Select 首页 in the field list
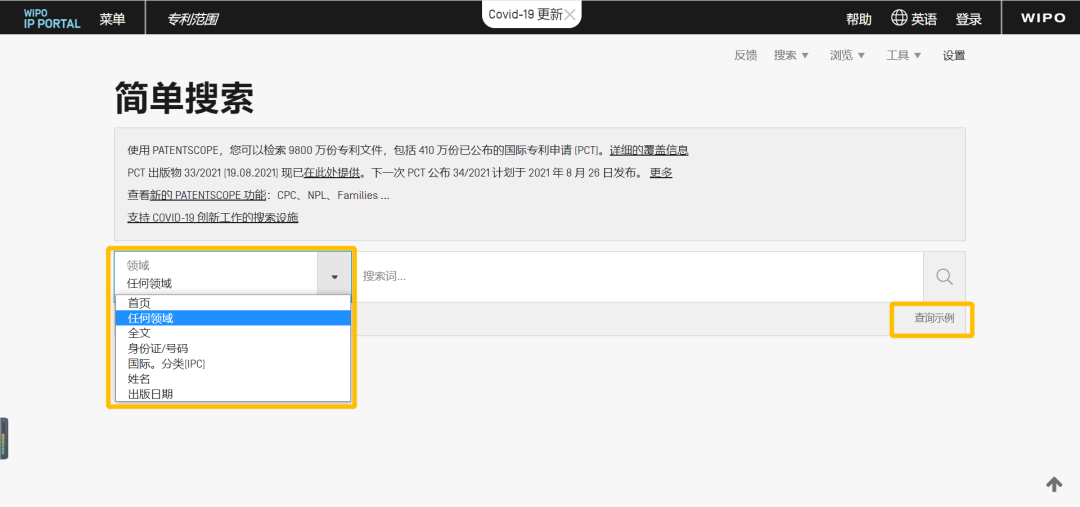The height and width of the screenshot is (507, 1080). click(233, 303)
